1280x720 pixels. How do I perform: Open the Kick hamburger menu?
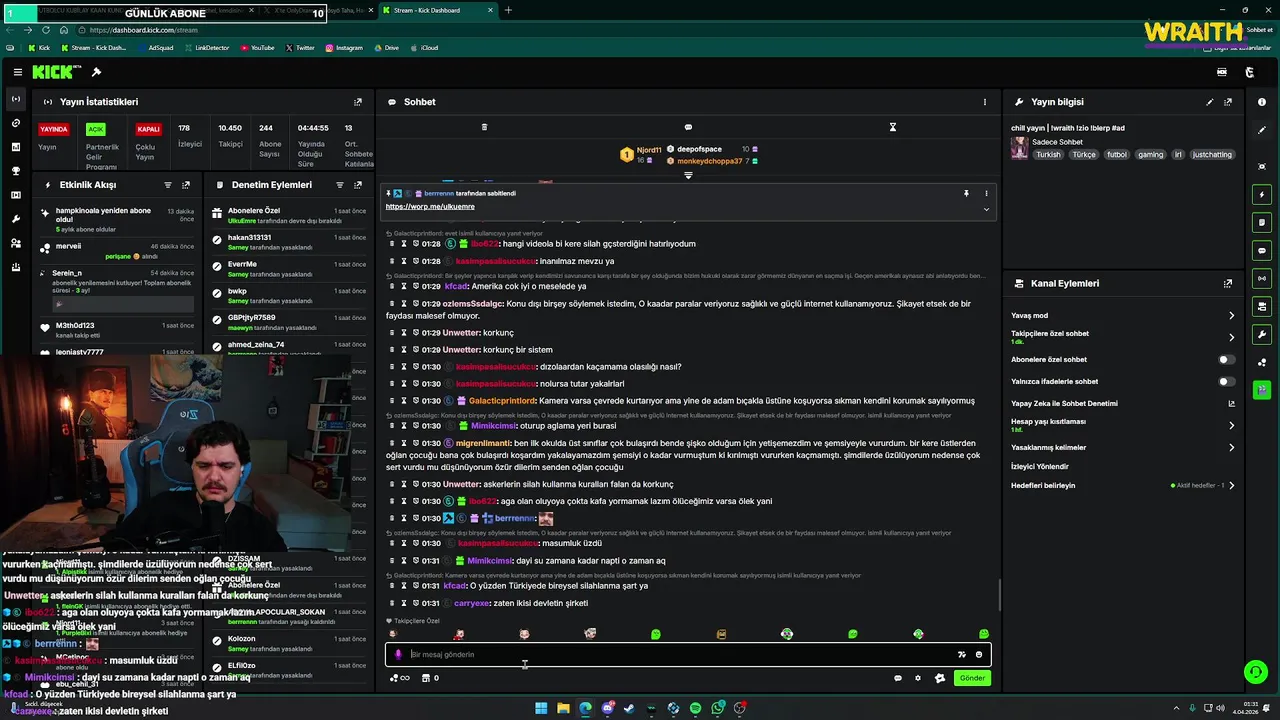18,72
